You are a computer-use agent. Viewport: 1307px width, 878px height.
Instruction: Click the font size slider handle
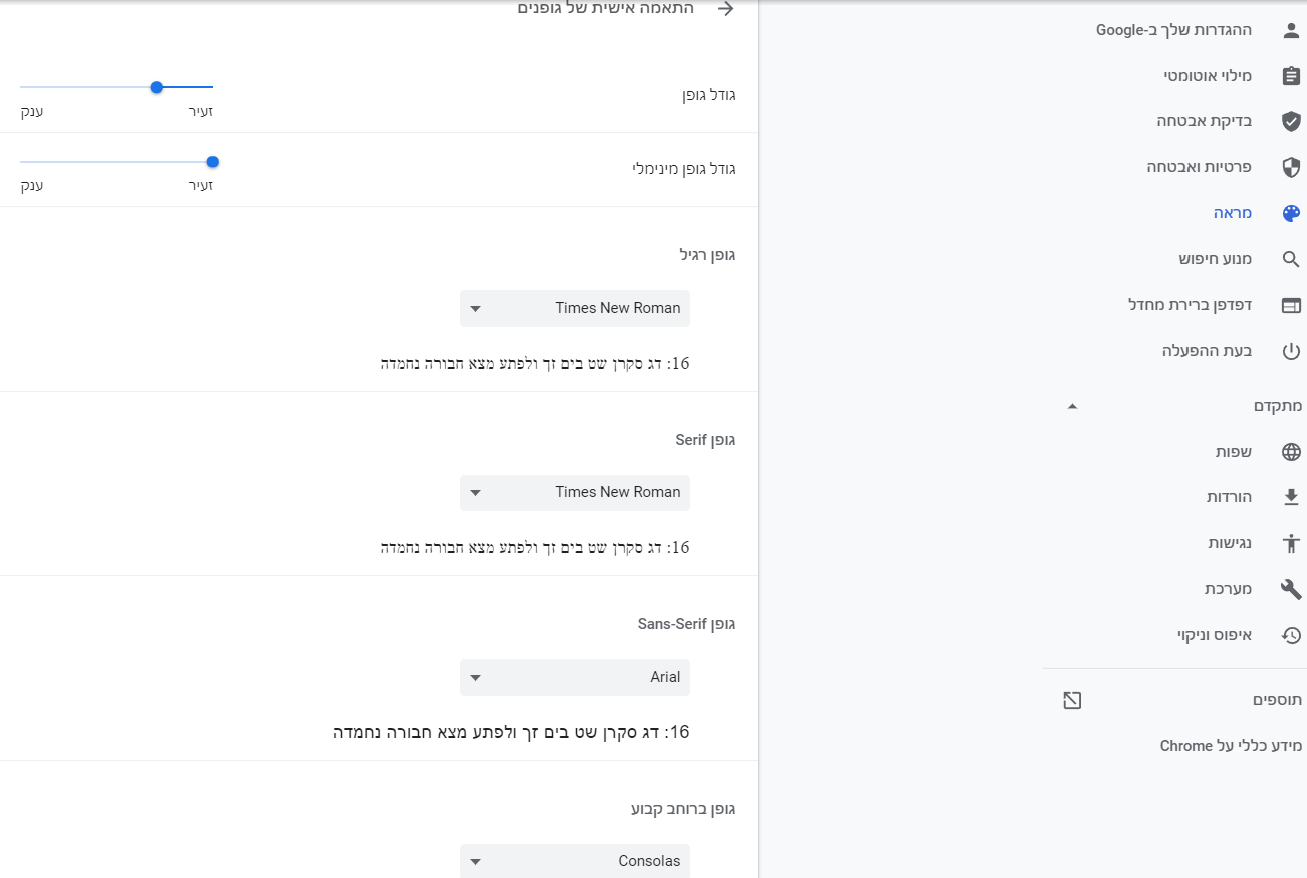tap(157, 87)
